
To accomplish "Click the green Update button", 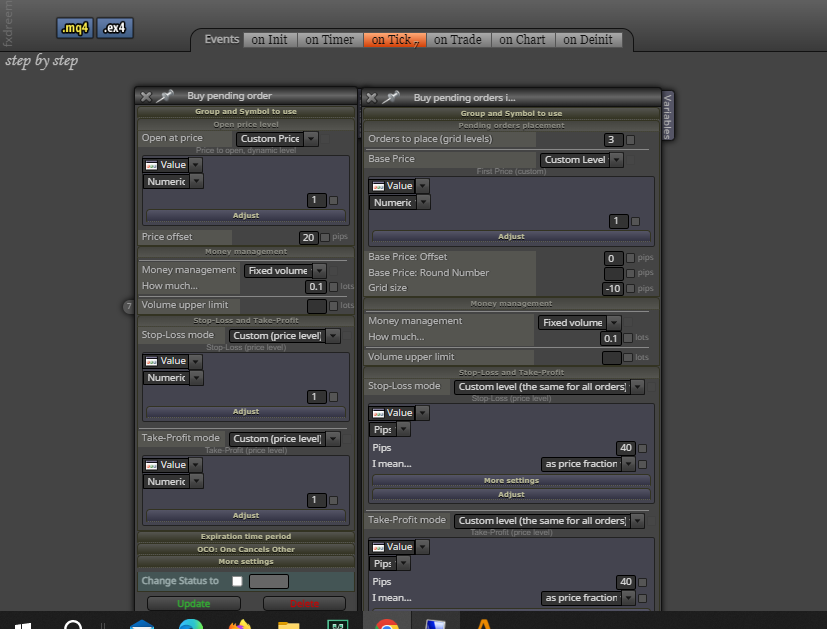I will [194, 603].
